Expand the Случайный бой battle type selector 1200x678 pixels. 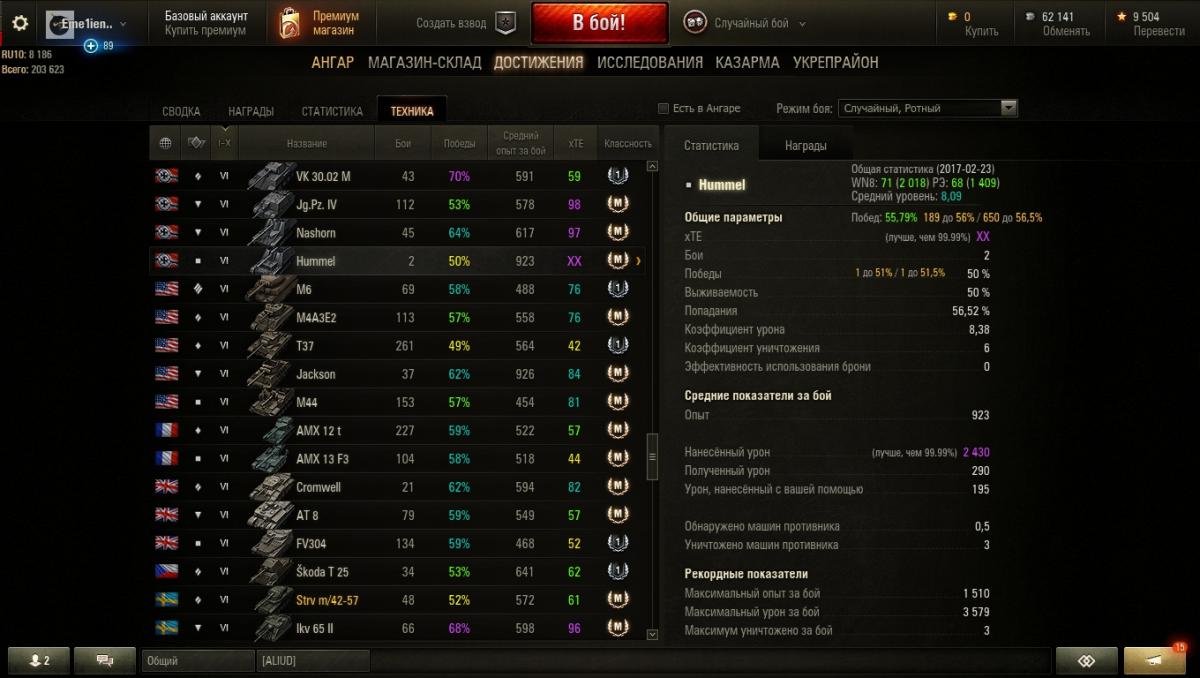pyautogui.click(x=745, y=23)
